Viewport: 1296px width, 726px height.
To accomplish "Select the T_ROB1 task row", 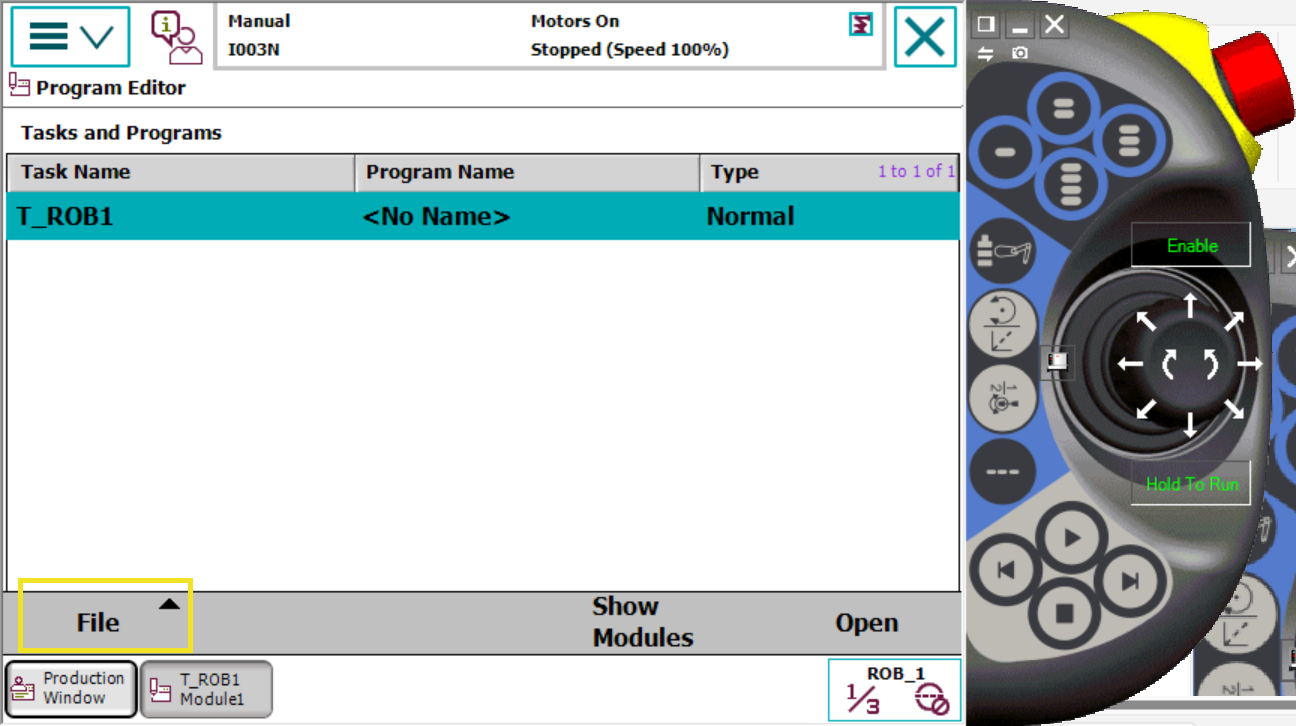I will [482, 216].
